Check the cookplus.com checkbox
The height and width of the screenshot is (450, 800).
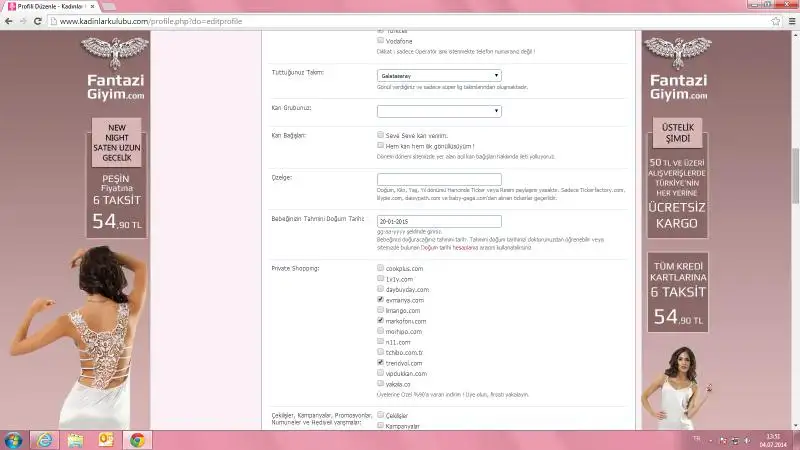click(x=380, y=268)
